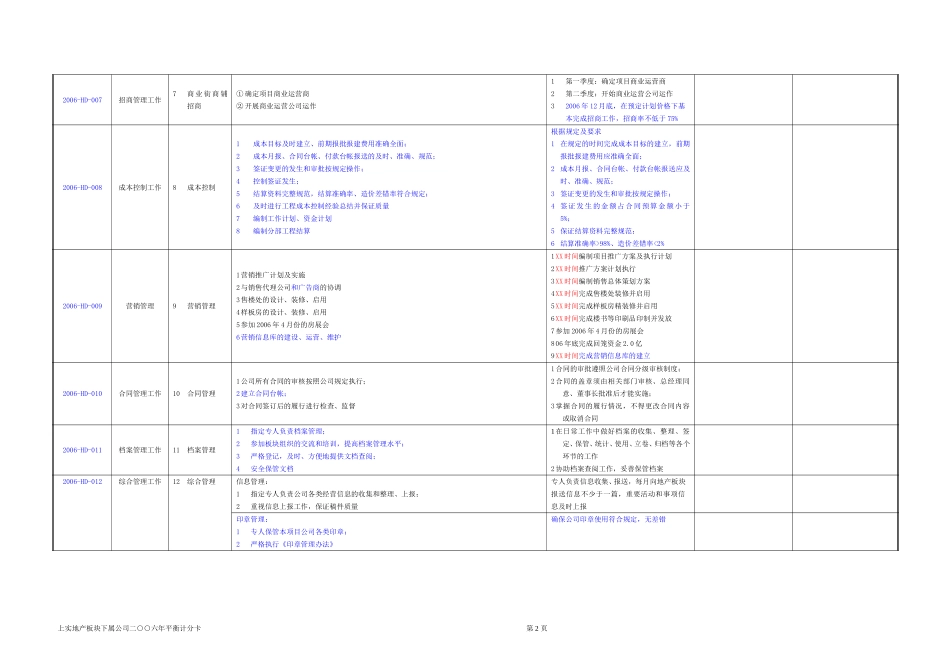This screenshot has width=950, height=672.
Task: Click blue line '专人保管本项目公司各类印章'
Action: click(x=299, y=532)
